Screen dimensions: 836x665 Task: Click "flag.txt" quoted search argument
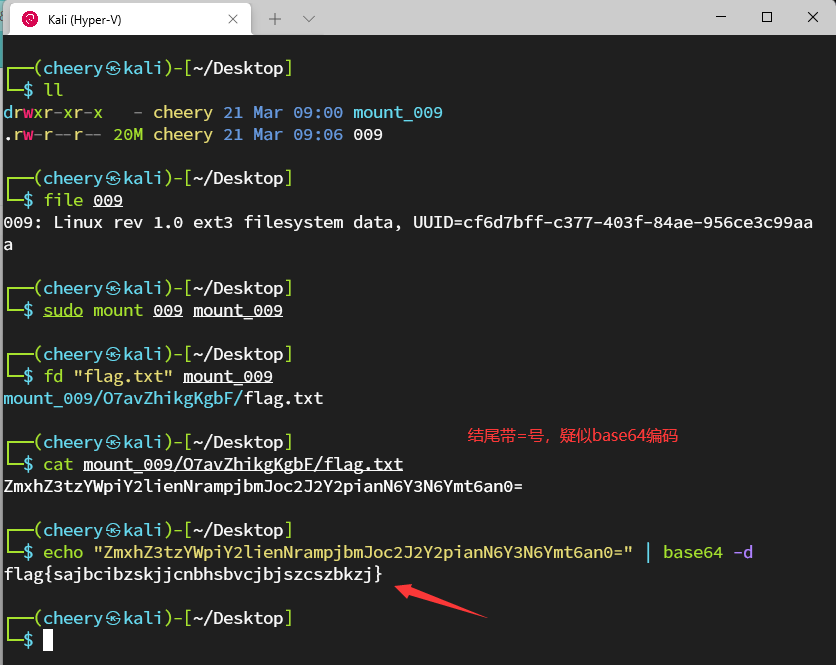(x=123, y=376)
